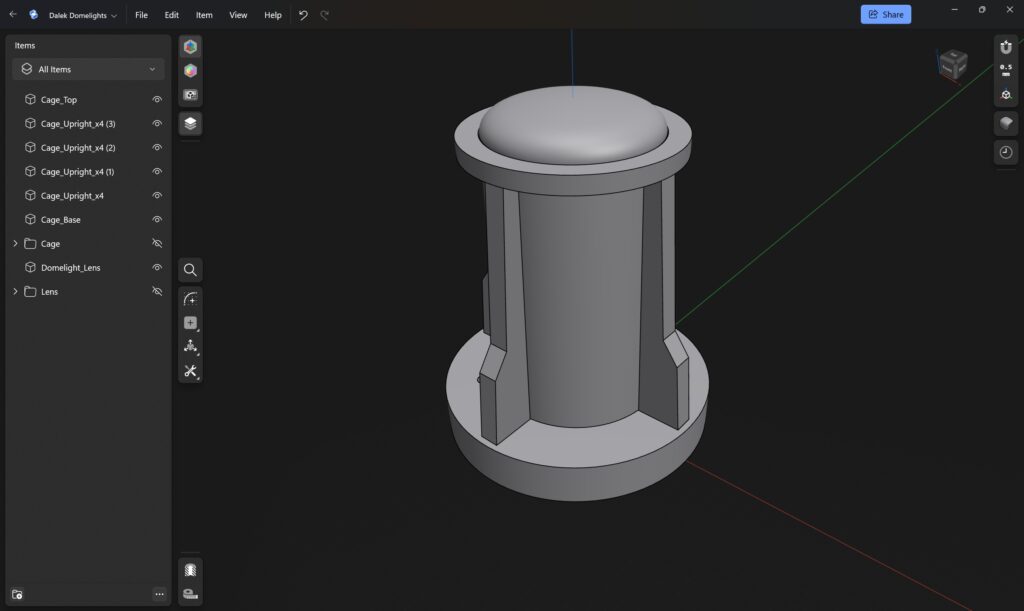Open the All Items filter dropdown
The image size is (1024, 611).
(x=88, y=69)
